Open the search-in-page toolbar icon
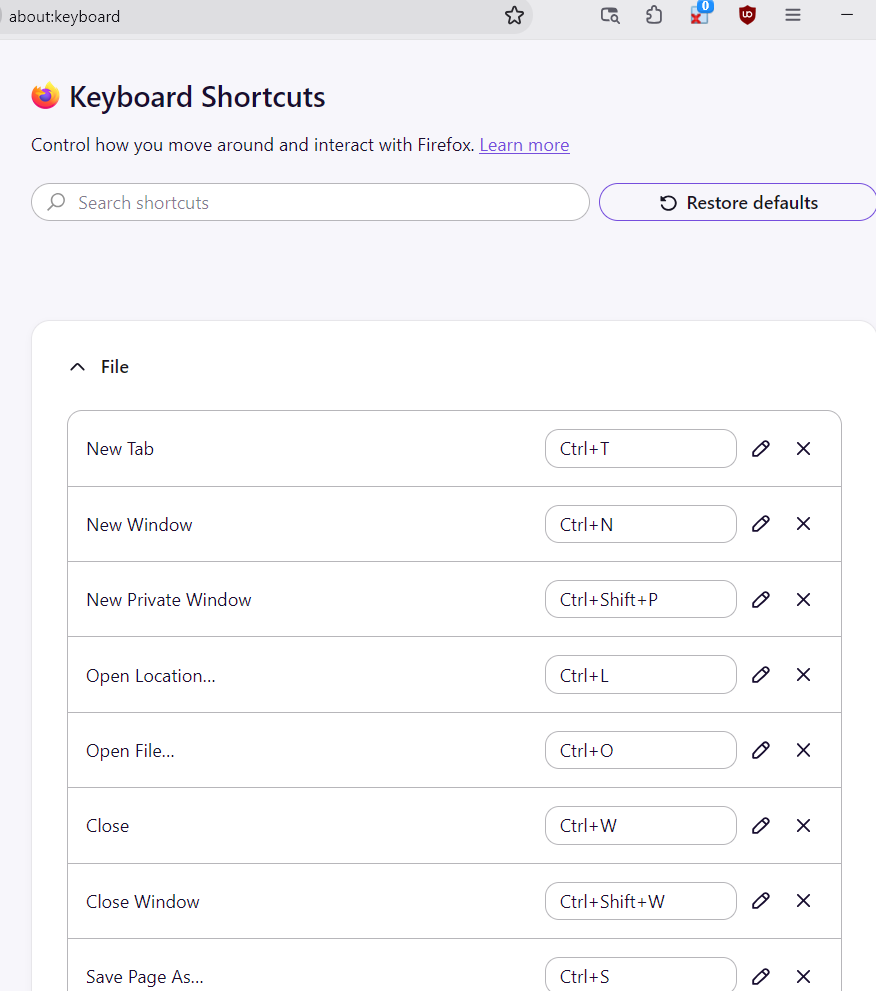The image size is (876, 991). point(610,15)
